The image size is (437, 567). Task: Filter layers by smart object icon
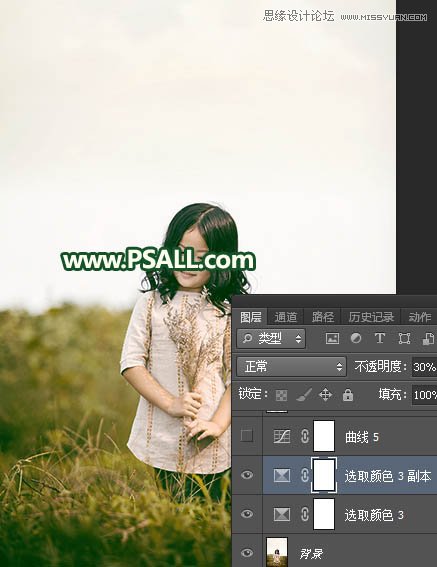tap(428, 338)
